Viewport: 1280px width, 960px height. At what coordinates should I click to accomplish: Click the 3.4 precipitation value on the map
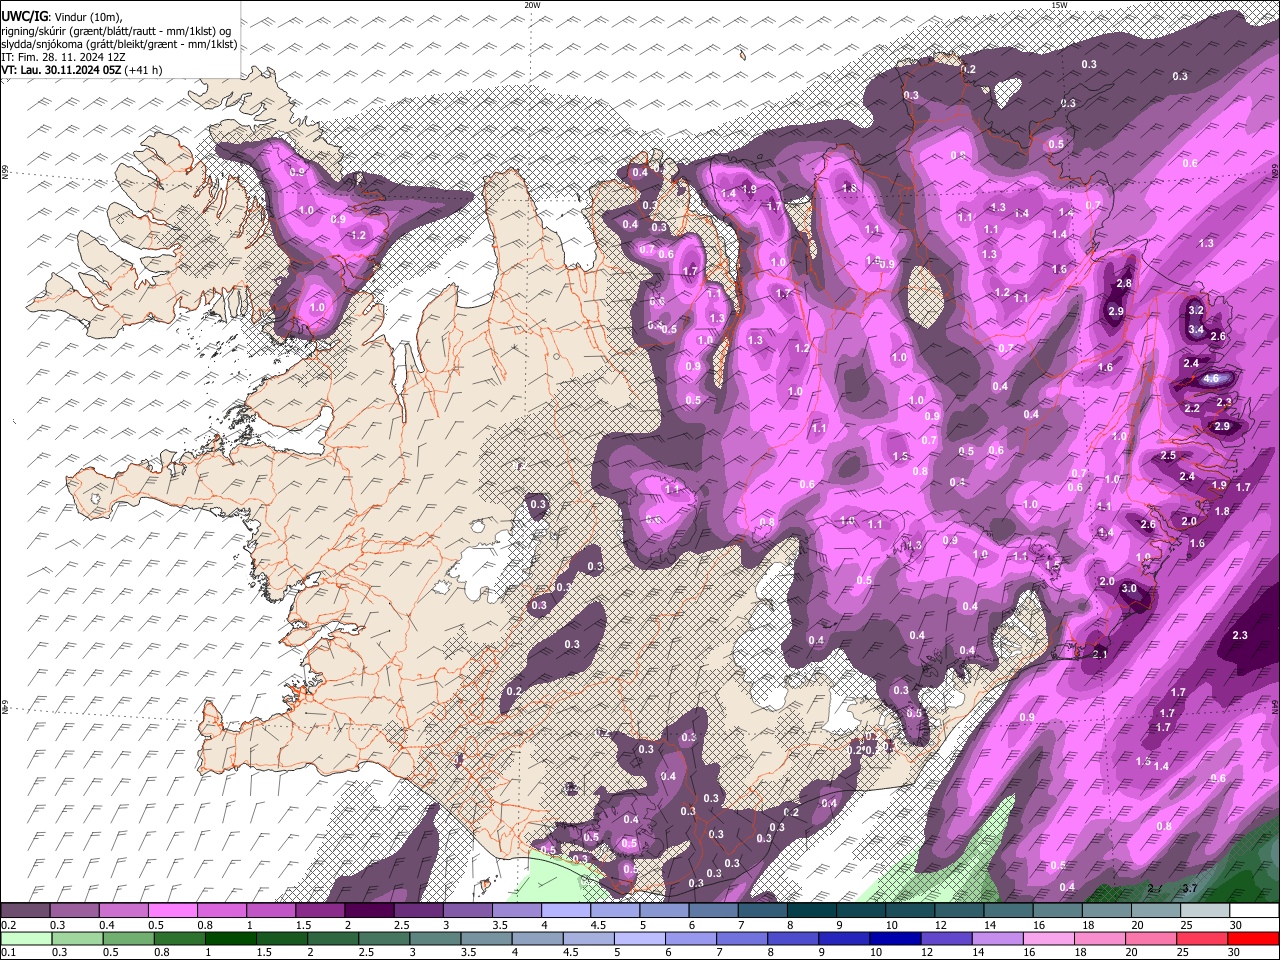(1196, 329)
